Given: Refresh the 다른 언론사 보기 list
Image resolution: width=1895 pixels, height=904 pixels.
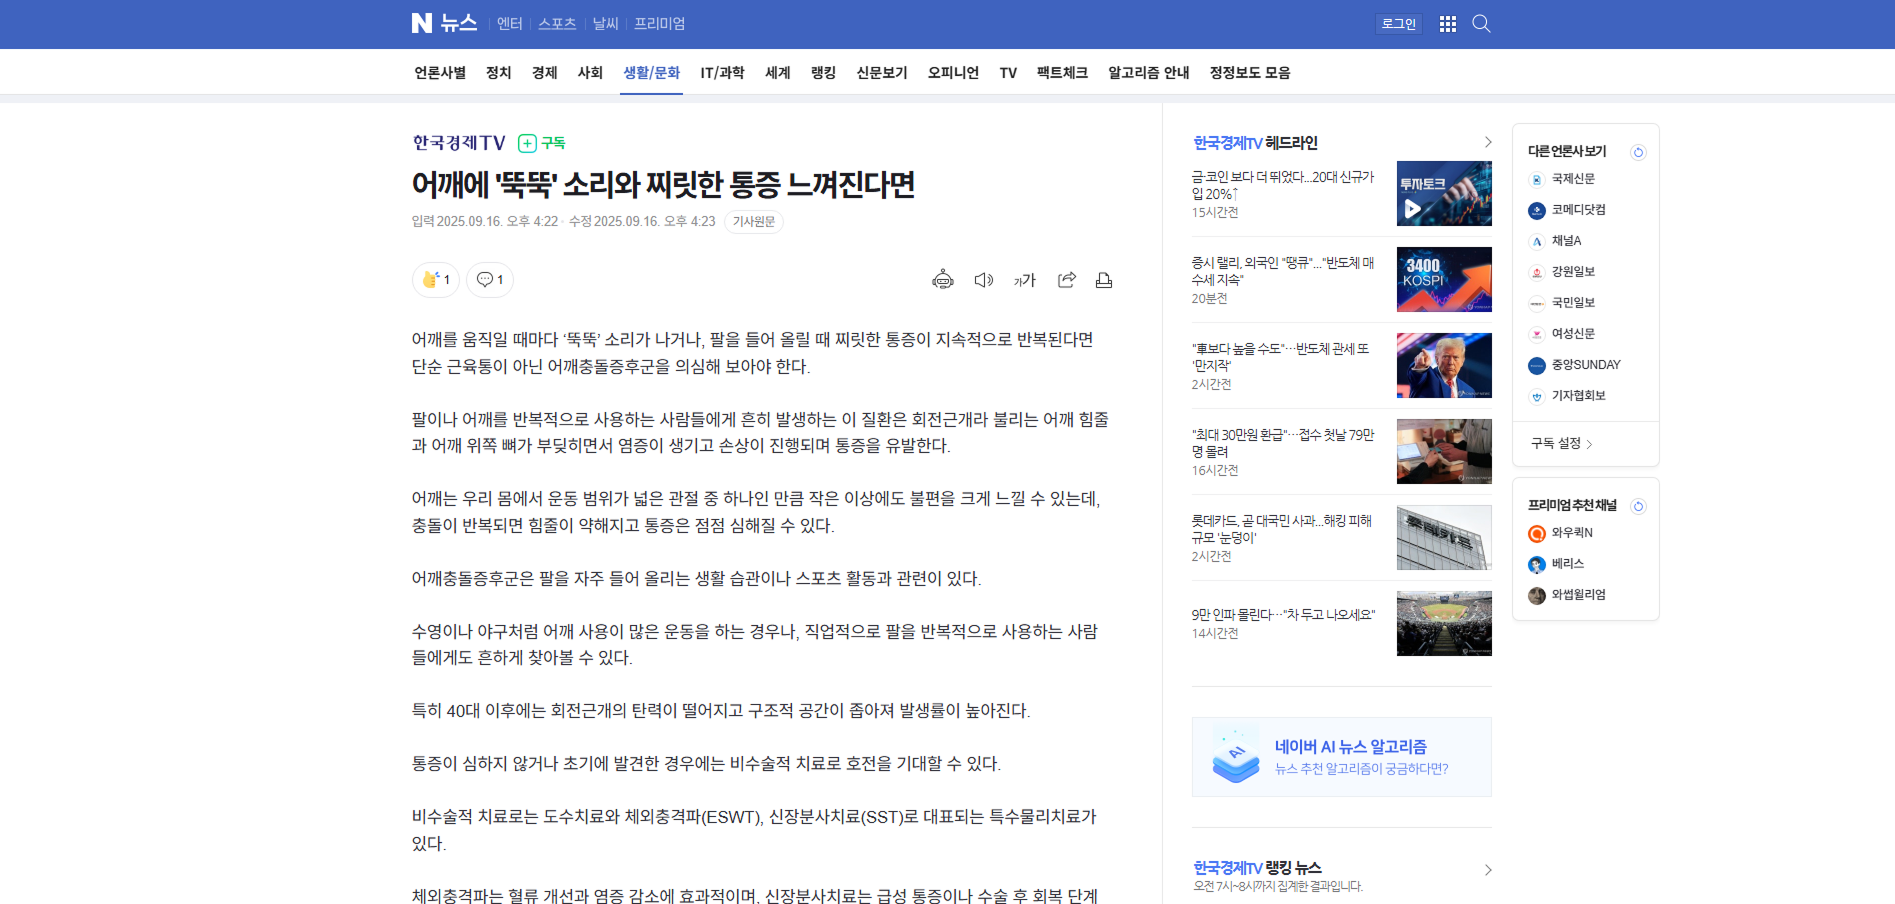Looking at the screenshot, I should 1638,152.
